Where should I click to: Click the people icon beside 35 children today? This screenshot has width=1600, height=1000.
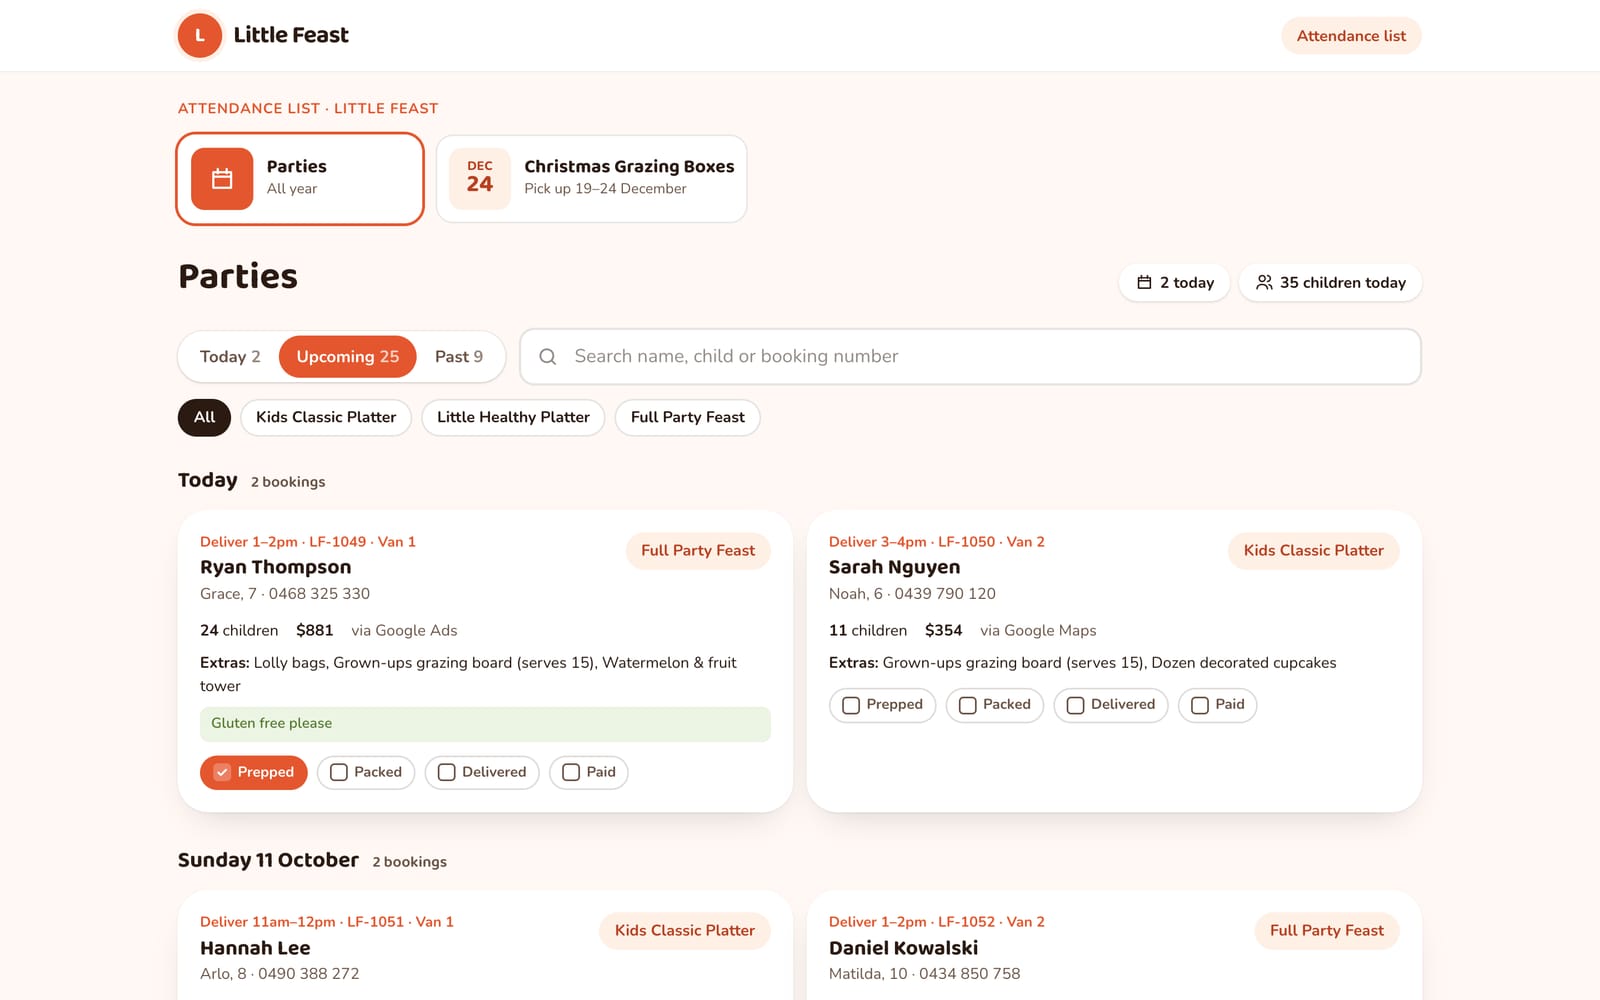(x=1264, y=283)
